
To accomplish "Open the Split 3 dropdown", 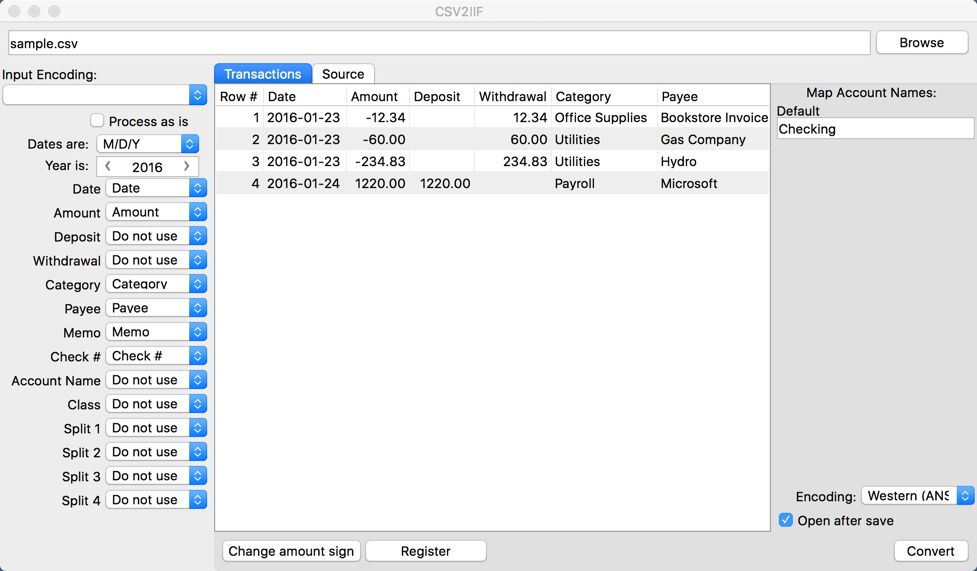I will click(156, 476).
